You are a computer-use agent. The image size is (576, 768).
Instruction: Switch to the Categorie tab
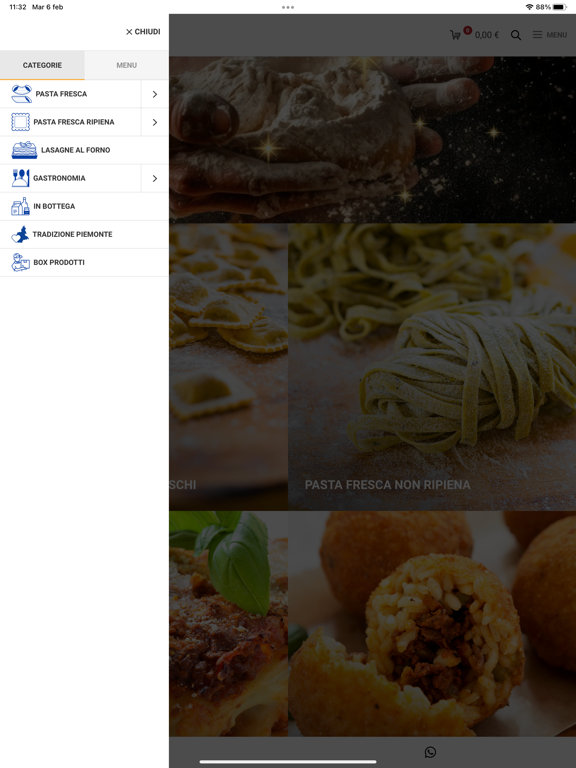coord(42,65)
